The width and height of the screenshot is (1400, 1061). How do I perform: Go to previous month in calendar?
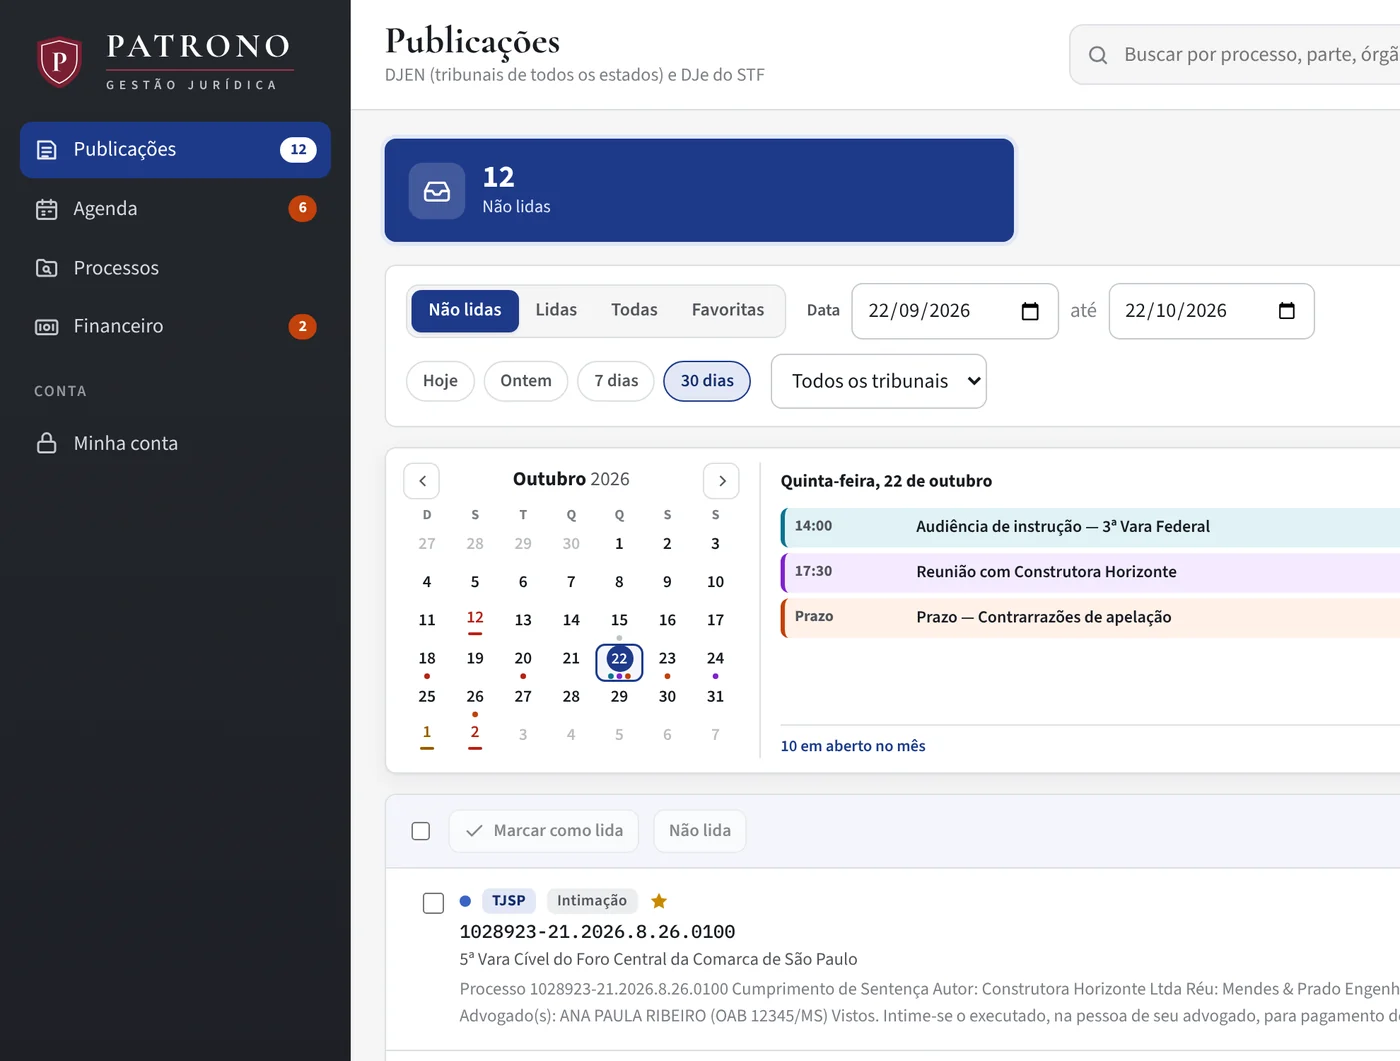422,481
